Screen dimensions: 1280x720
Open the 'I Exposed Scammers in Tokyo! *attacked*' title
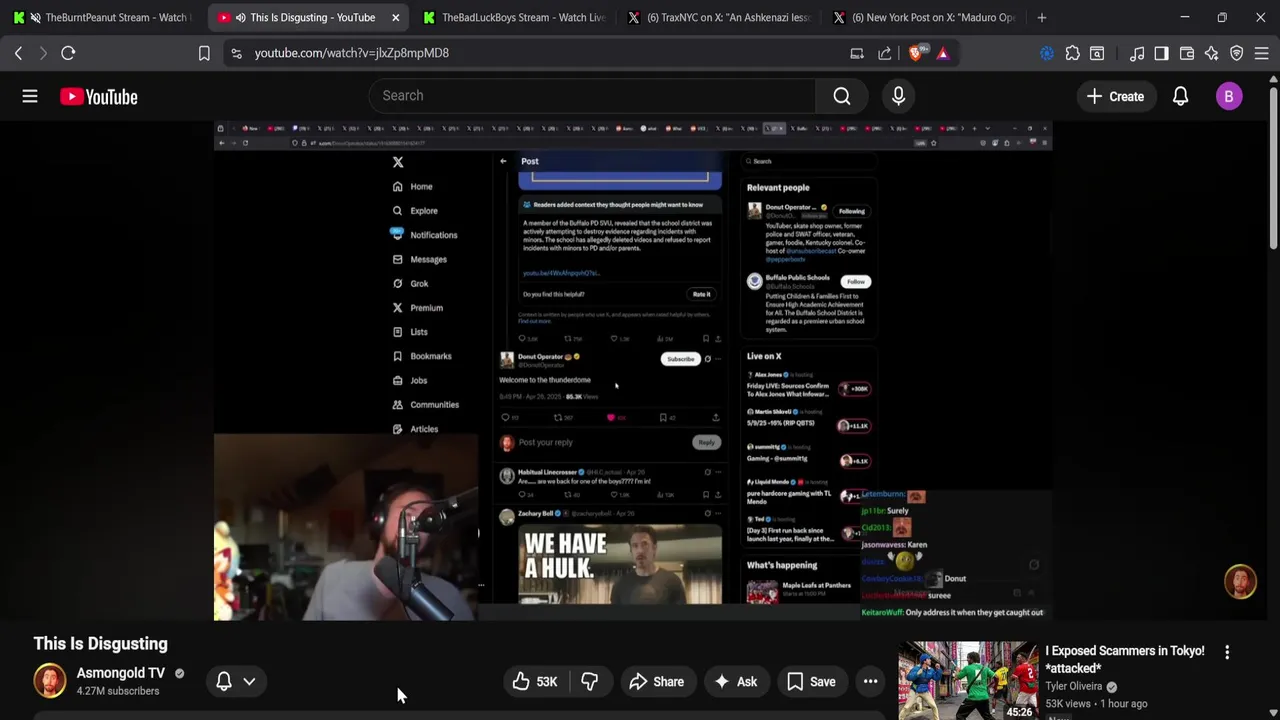point(1125,659)
